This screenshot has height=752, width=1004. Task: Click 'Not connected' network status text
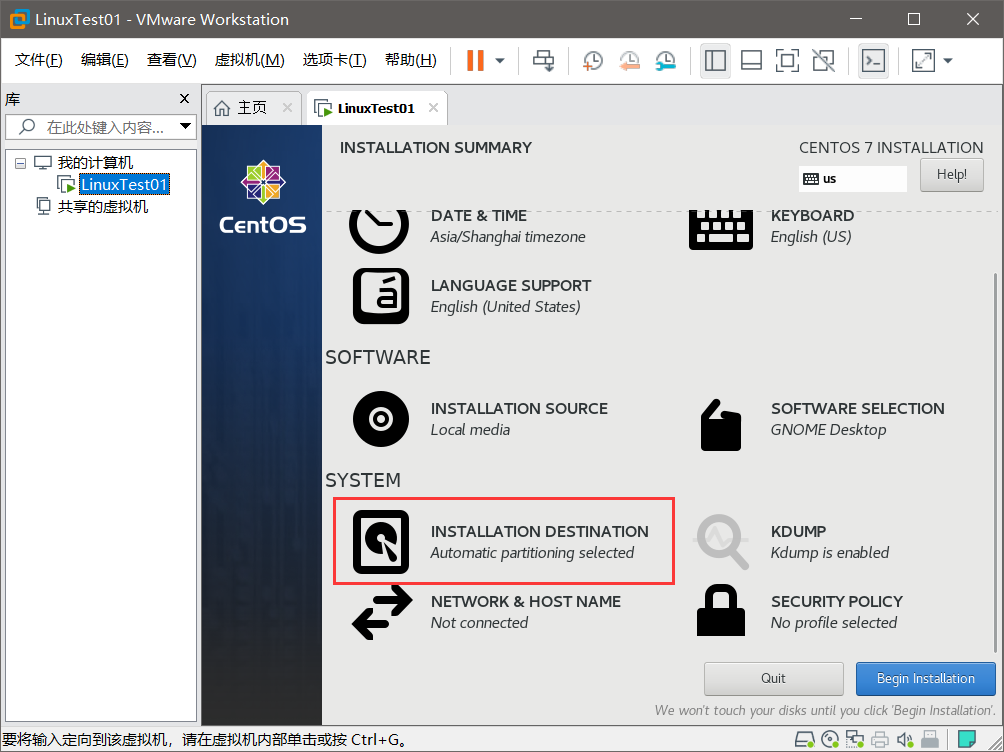(479, 623)
